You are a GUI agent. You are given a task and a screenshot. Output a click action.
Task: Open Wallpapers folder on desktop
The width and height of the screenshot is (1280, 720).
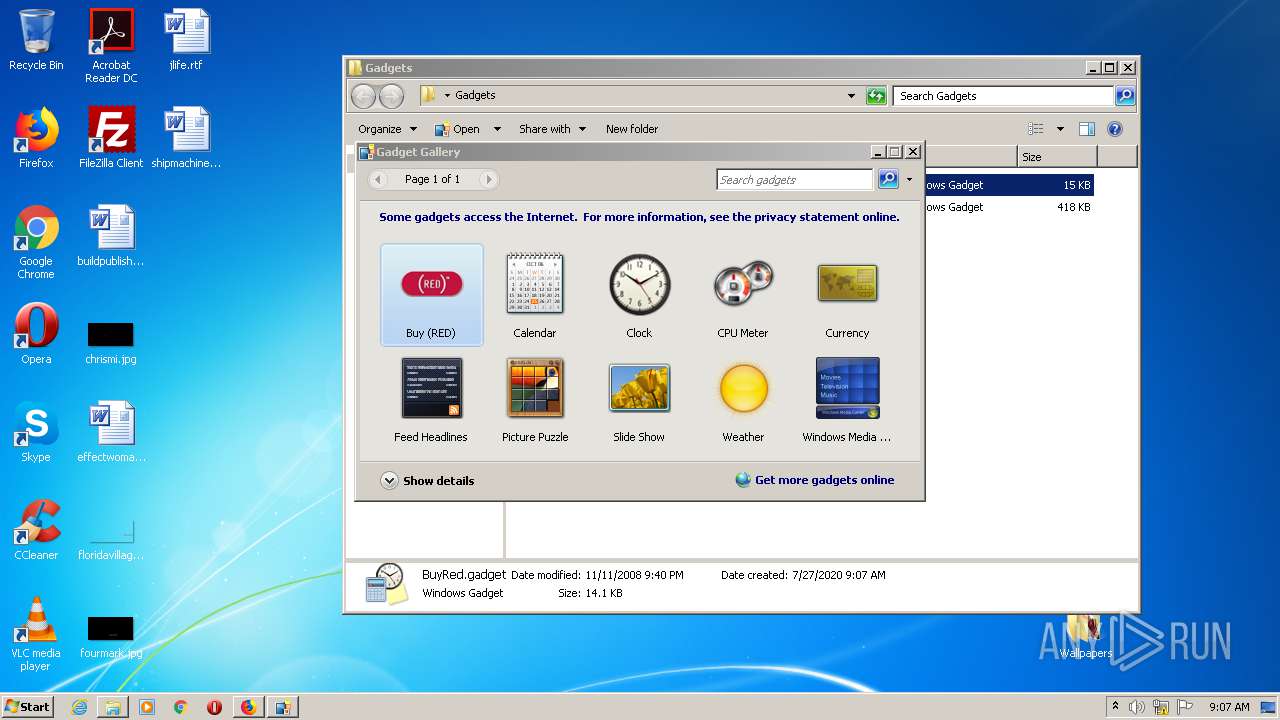click(x=1085, y=637)
